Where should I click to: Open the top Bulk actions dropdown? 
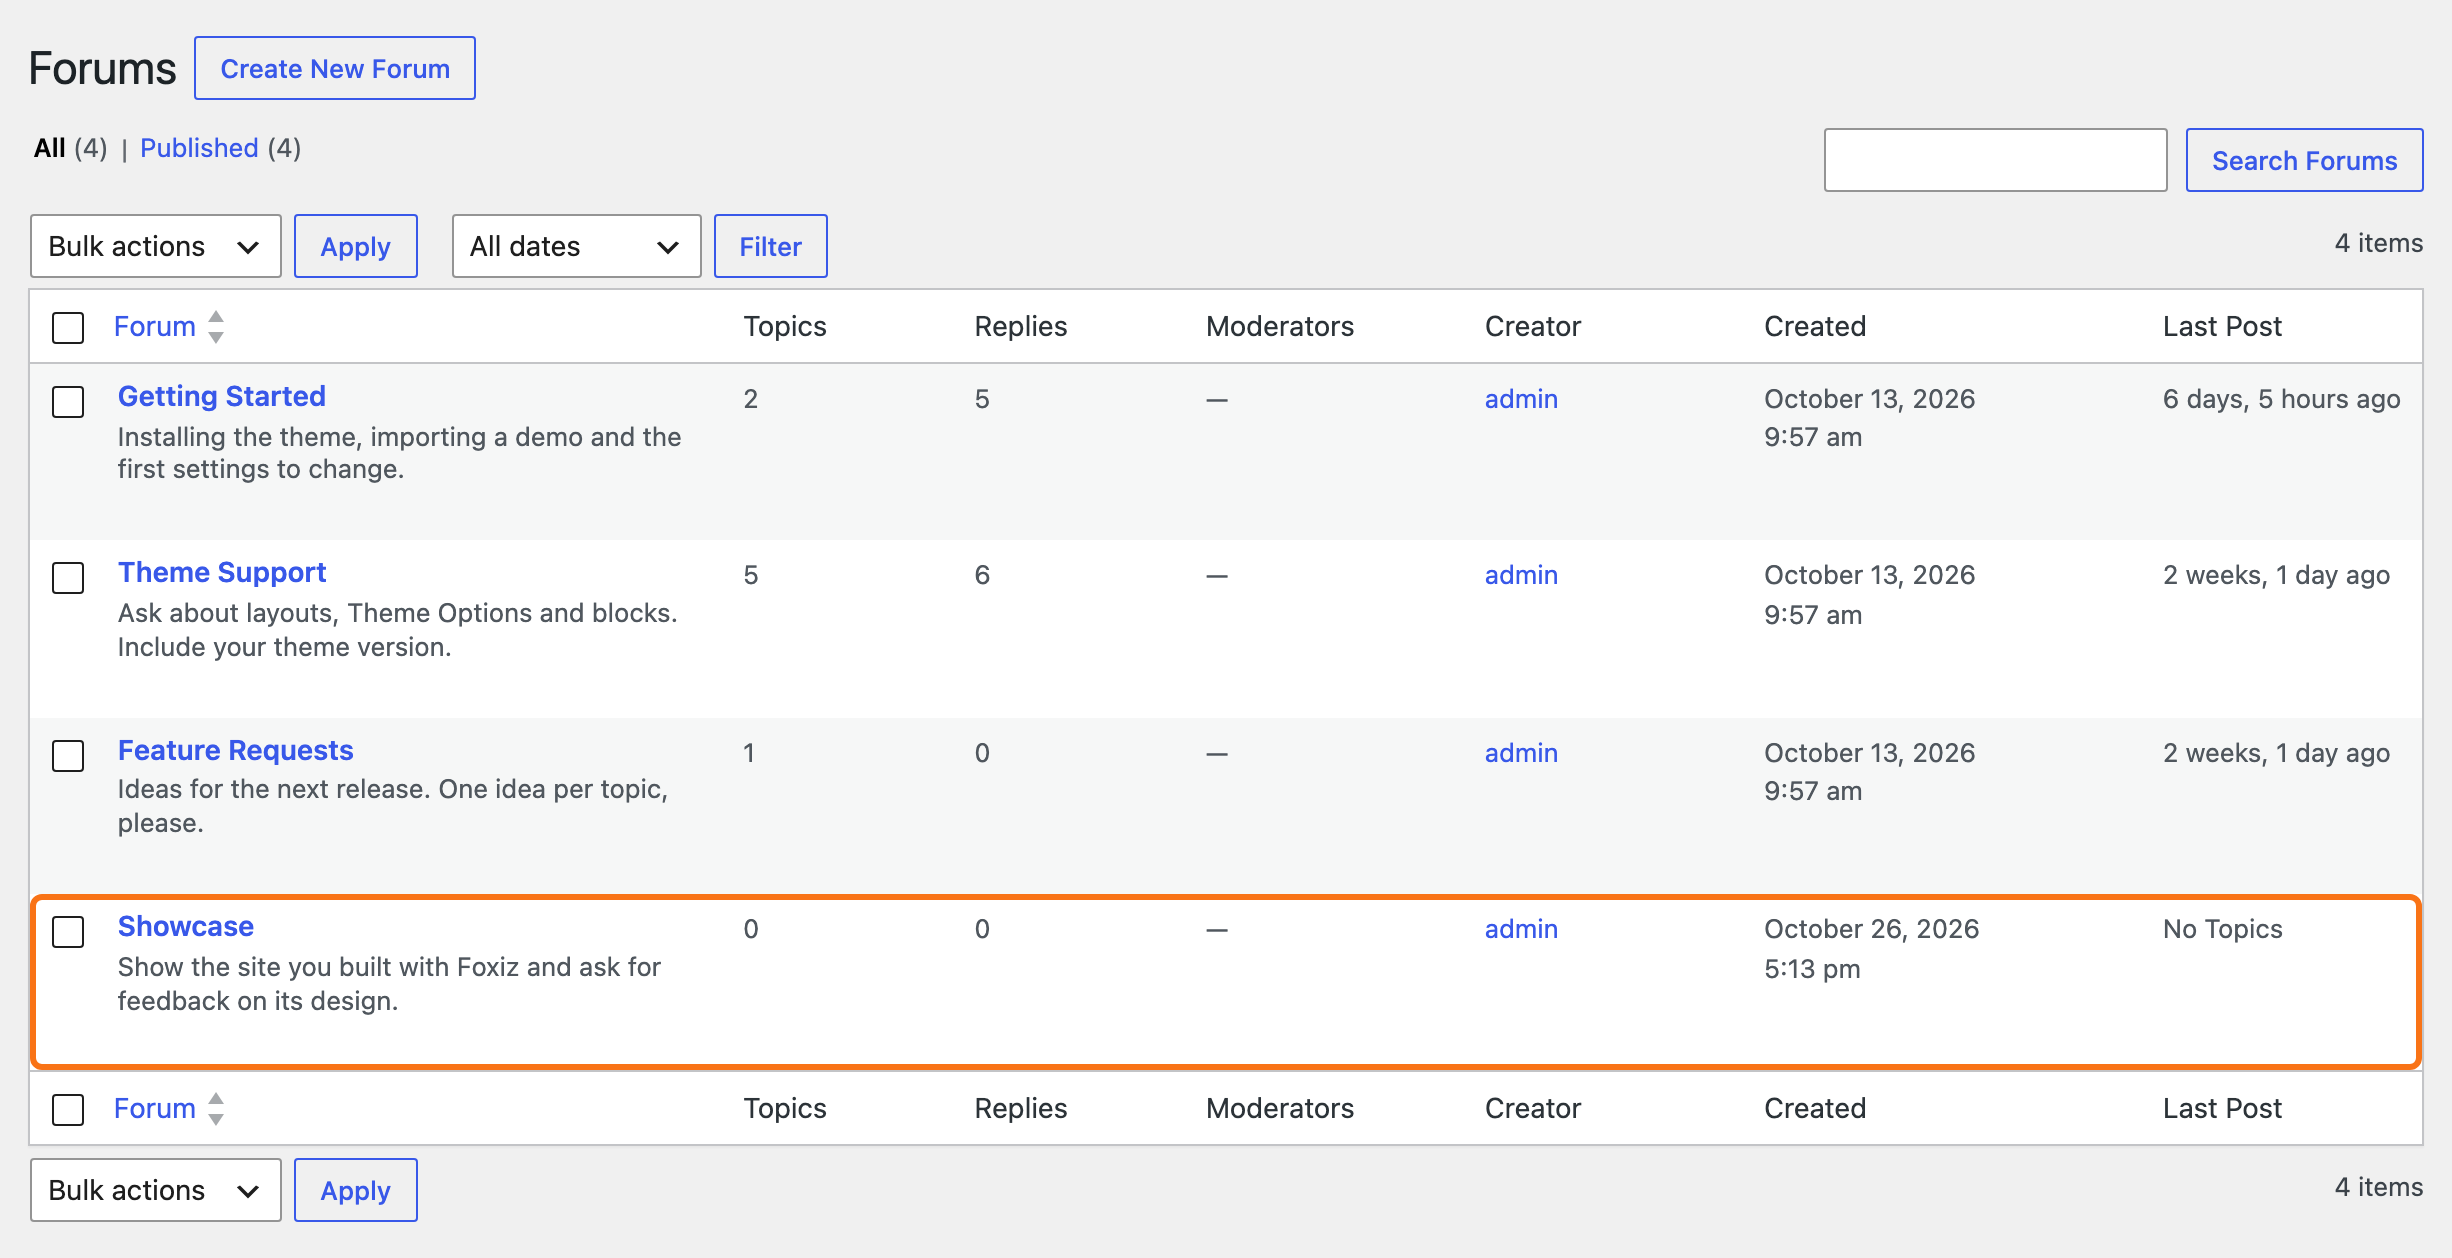coord(156,246)
